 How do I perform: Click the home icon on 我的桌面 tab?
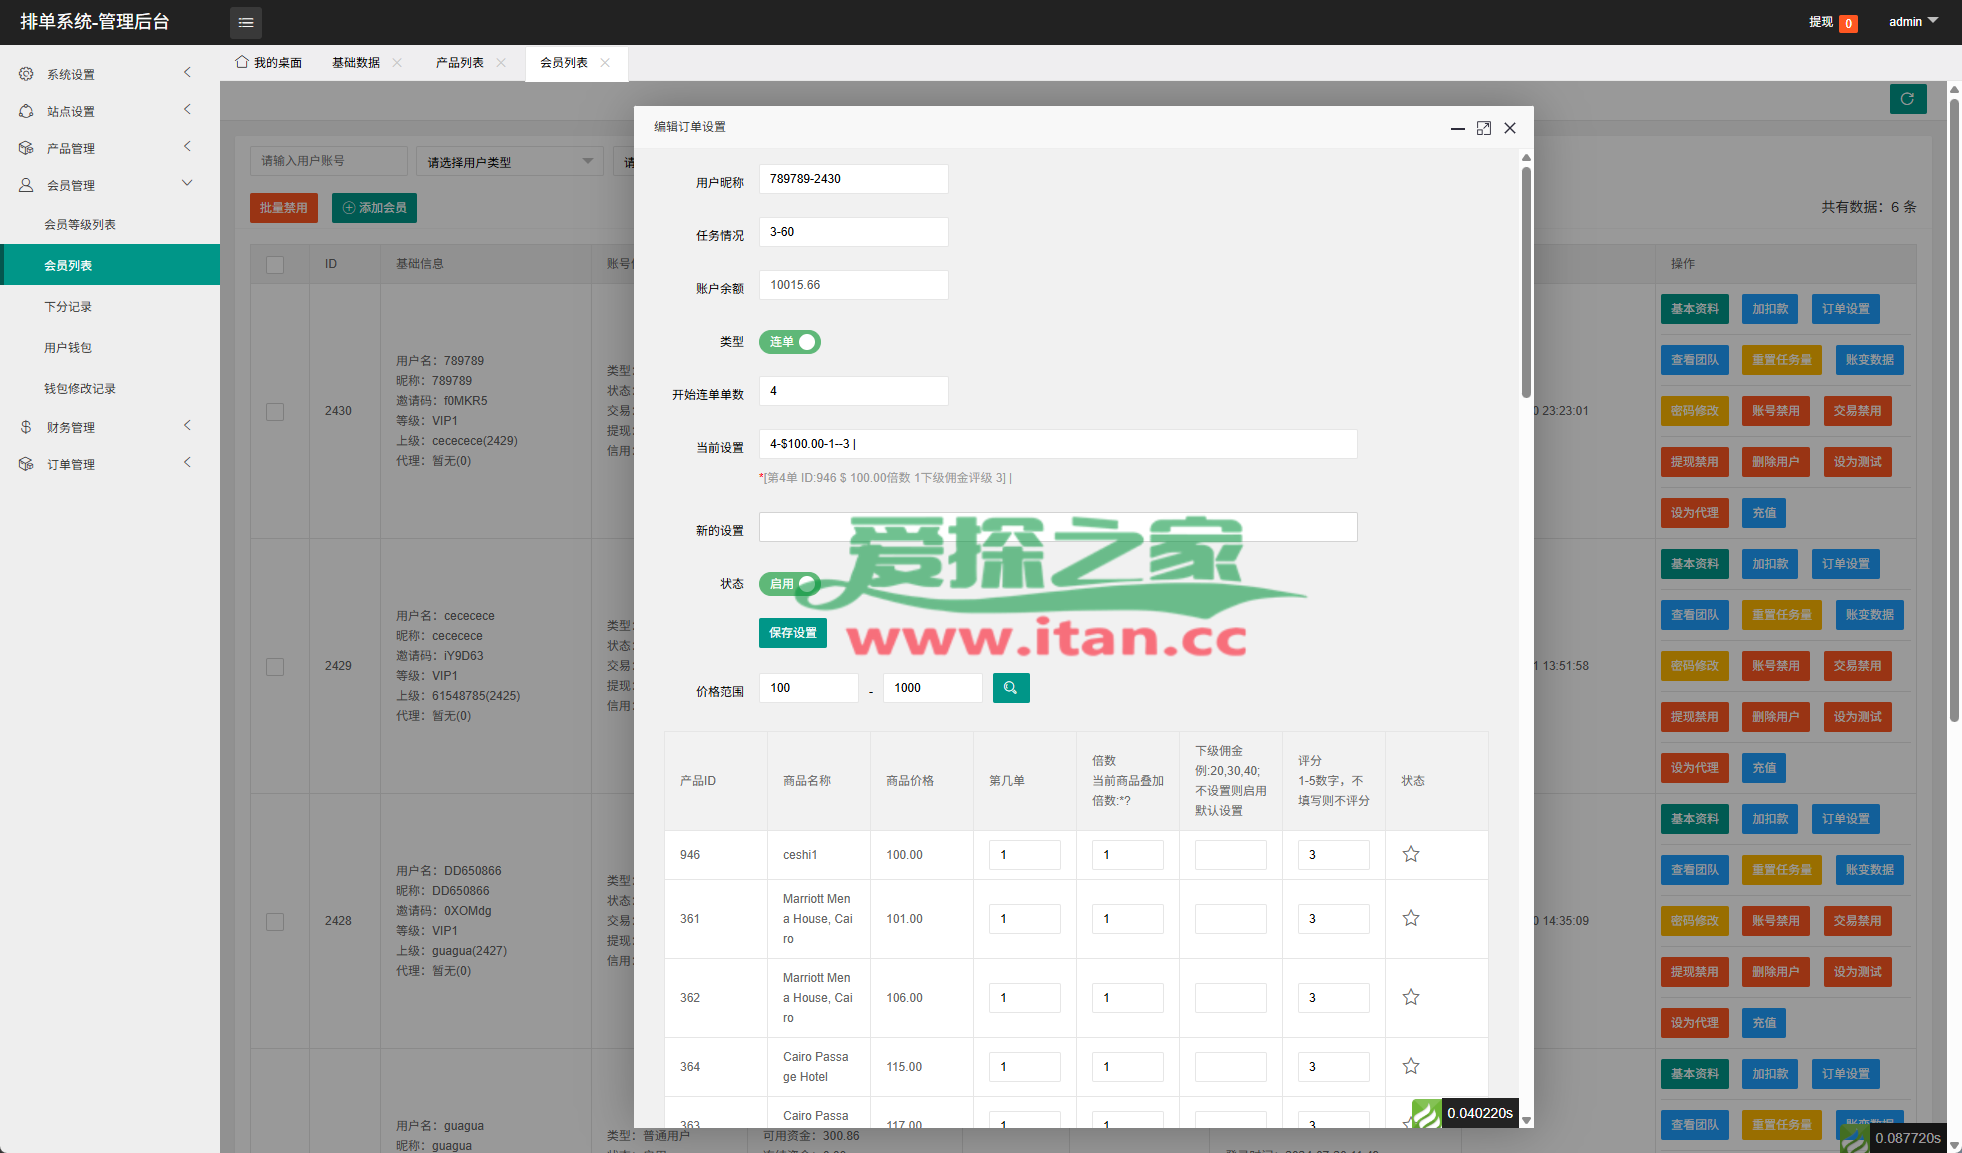(242, 62)
